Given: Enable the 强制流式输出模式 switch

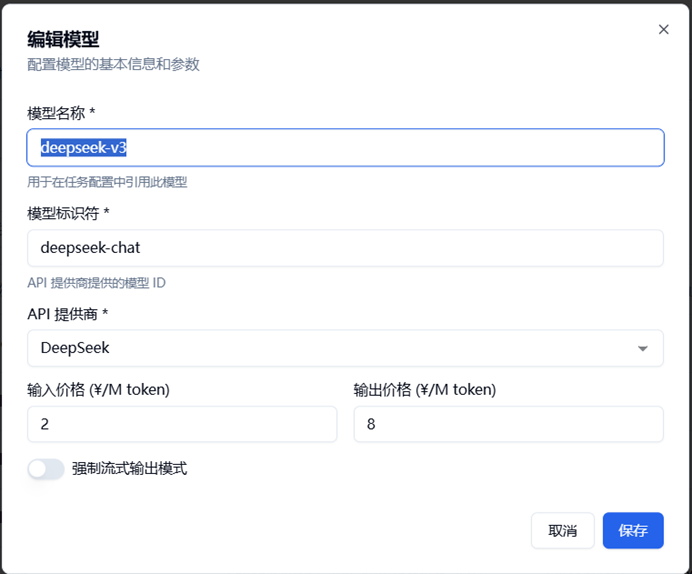Looking at the screenshot, I should [46, 469].
